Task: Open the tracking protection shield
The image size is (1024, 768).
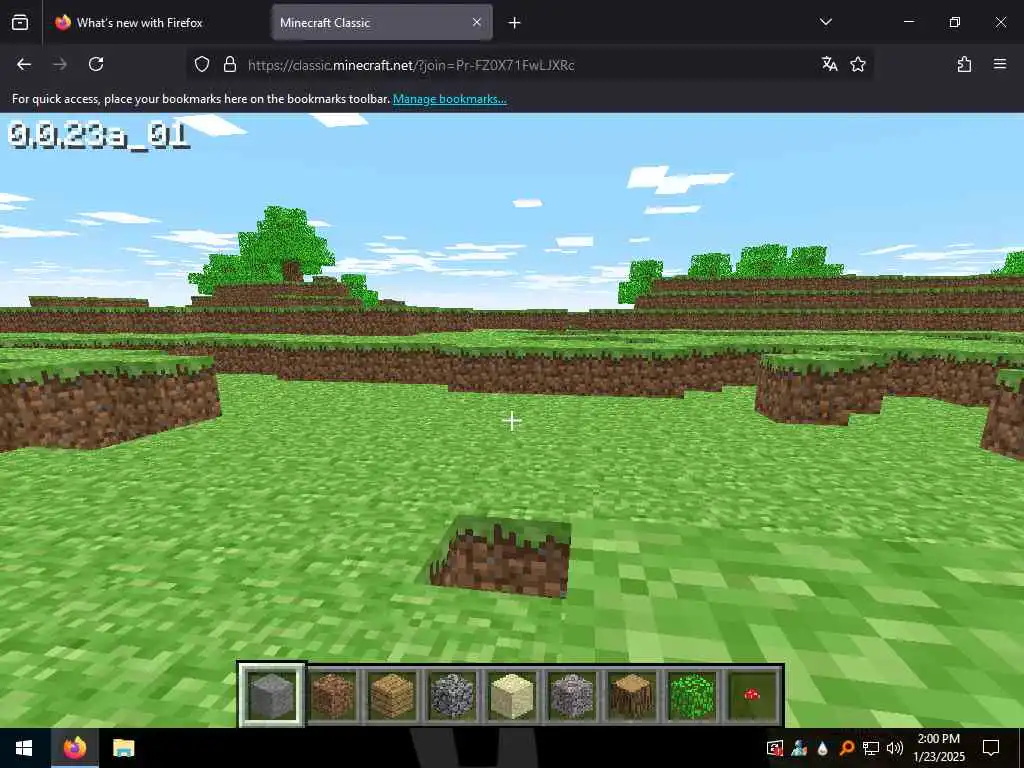Action: (202, 64)
